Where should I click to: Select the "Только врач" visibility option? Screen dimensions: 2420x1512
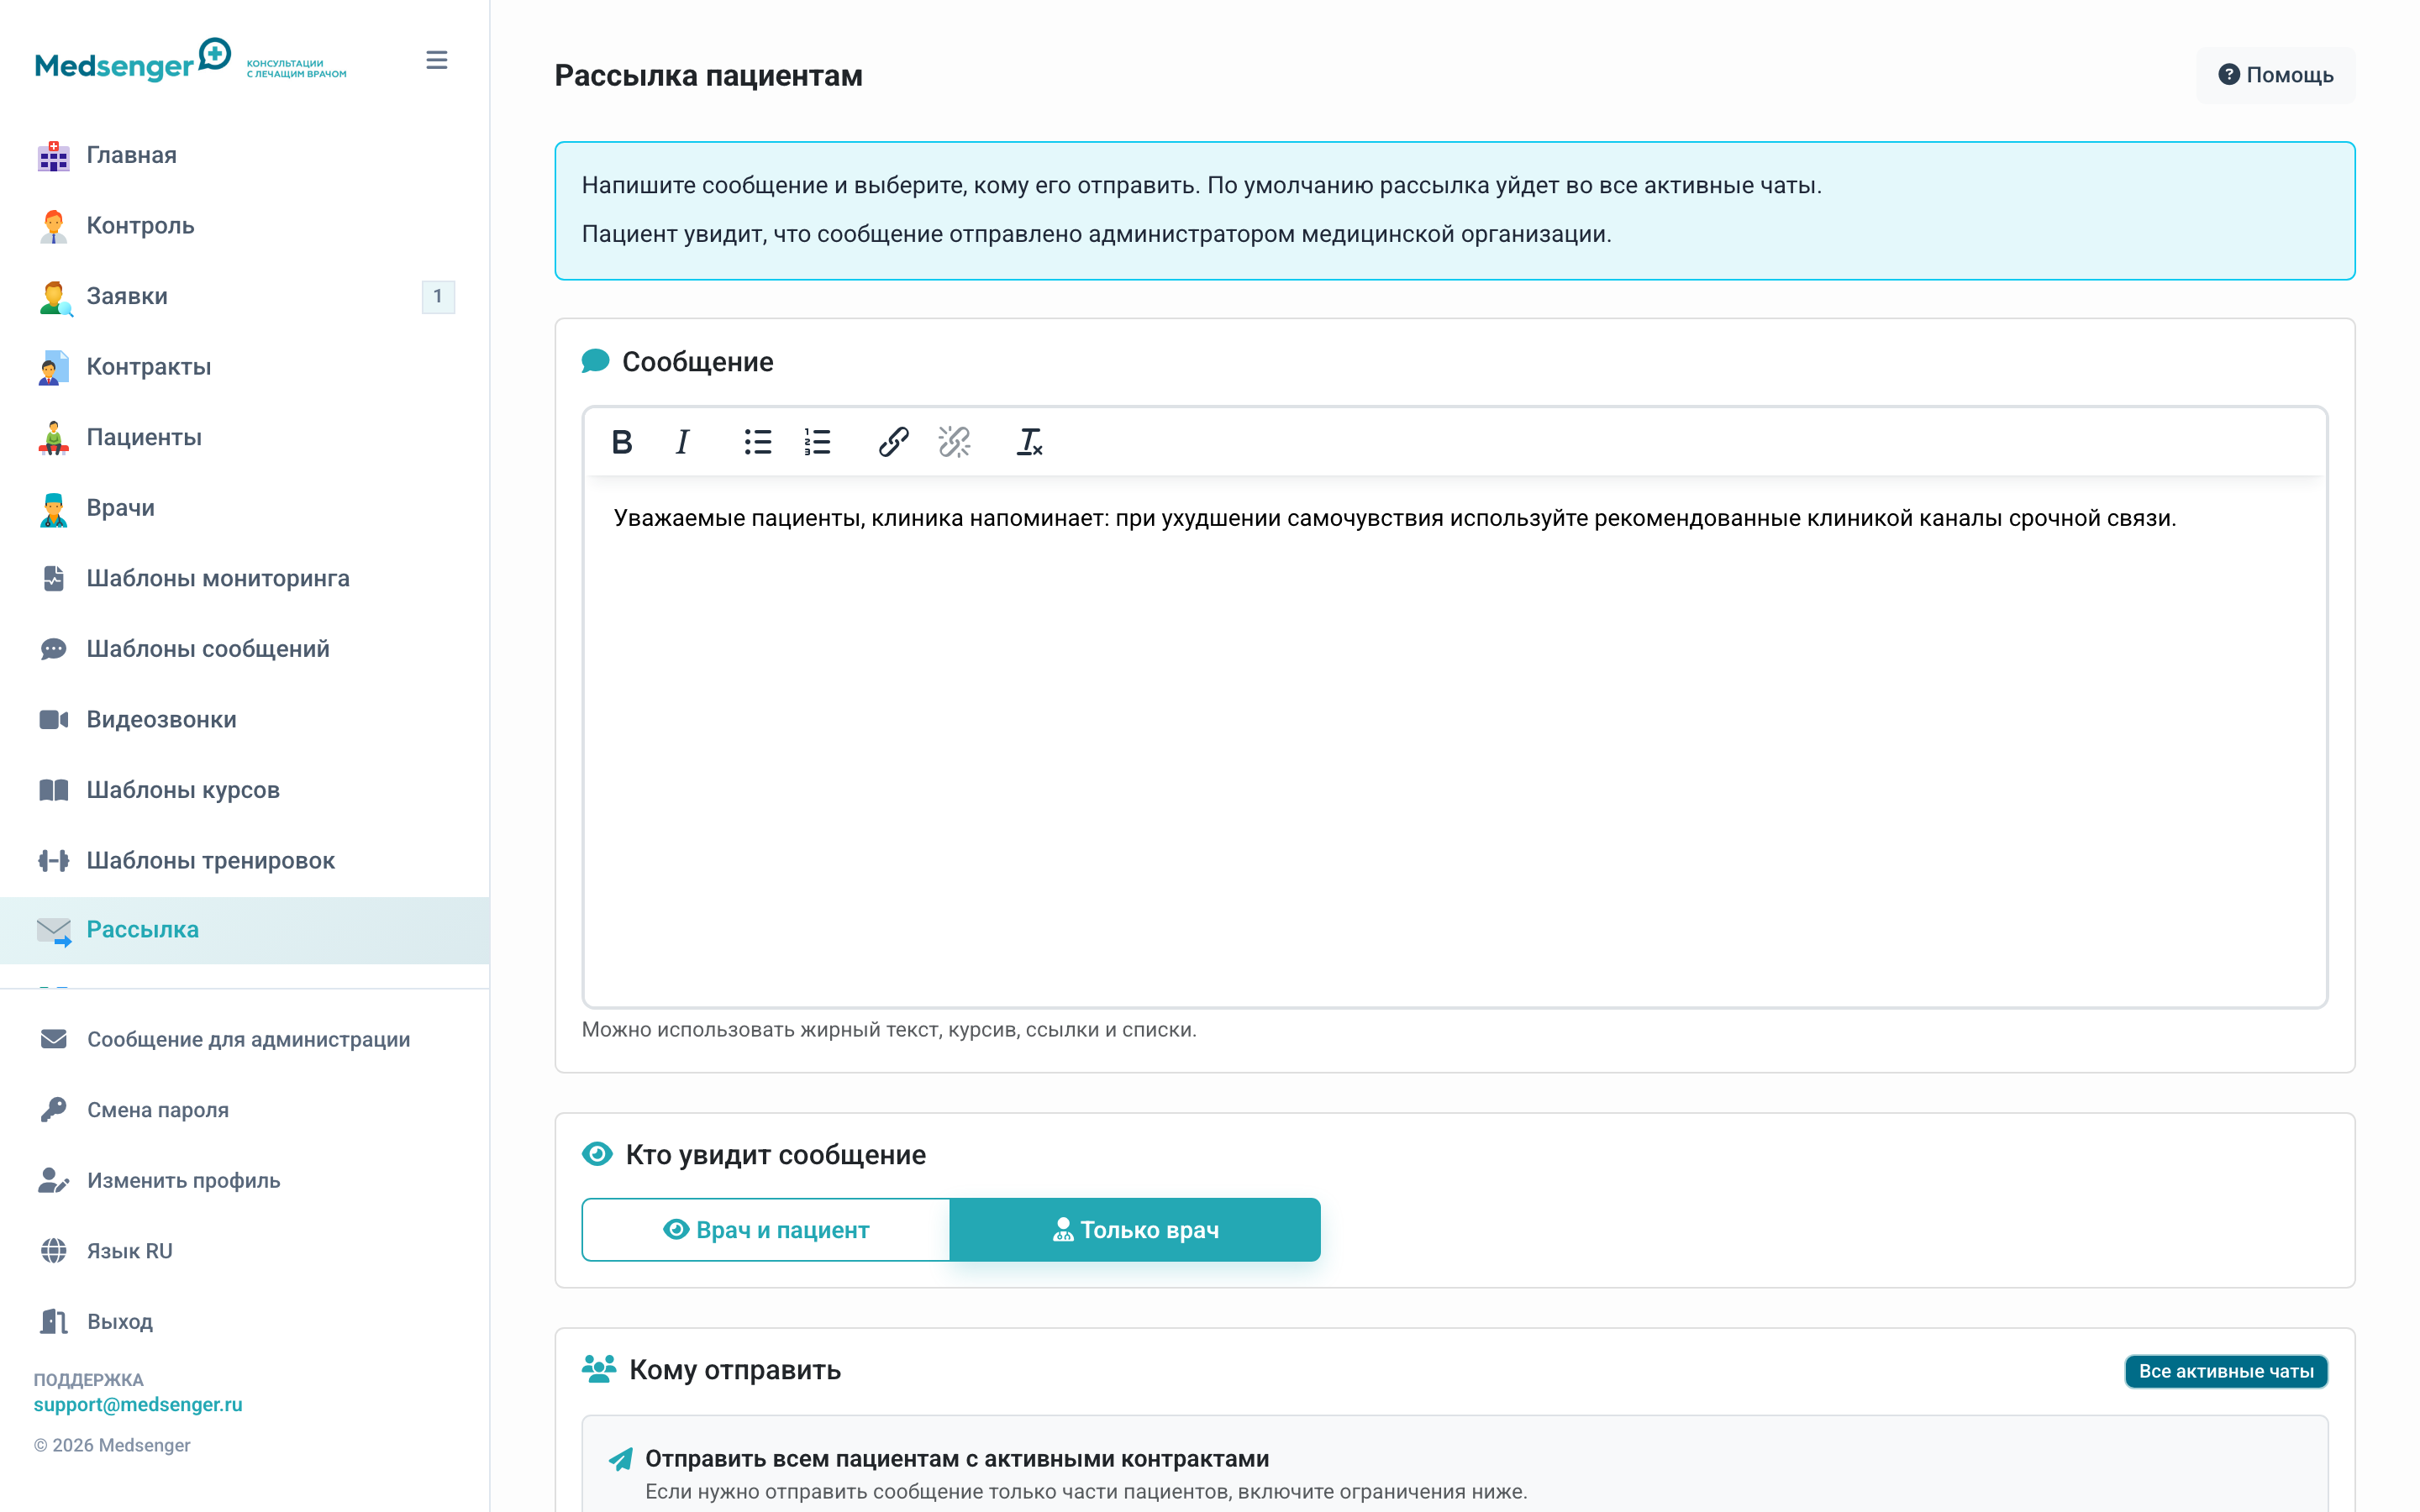point(1135,1229)
